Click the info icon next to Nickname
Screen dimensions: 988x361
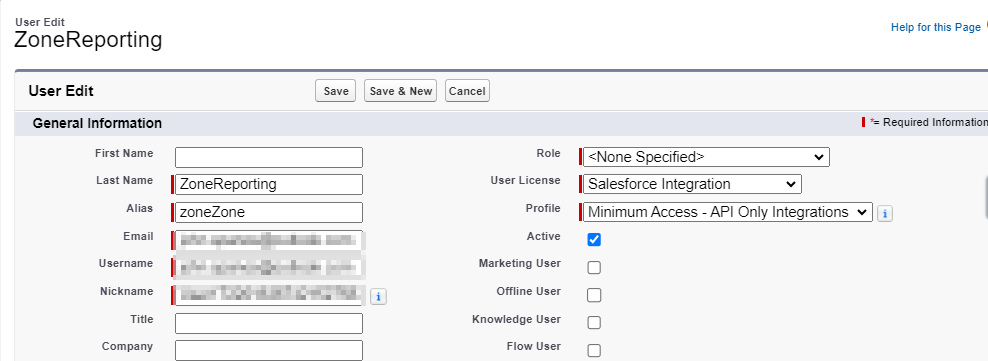click(x=378, y=296)
